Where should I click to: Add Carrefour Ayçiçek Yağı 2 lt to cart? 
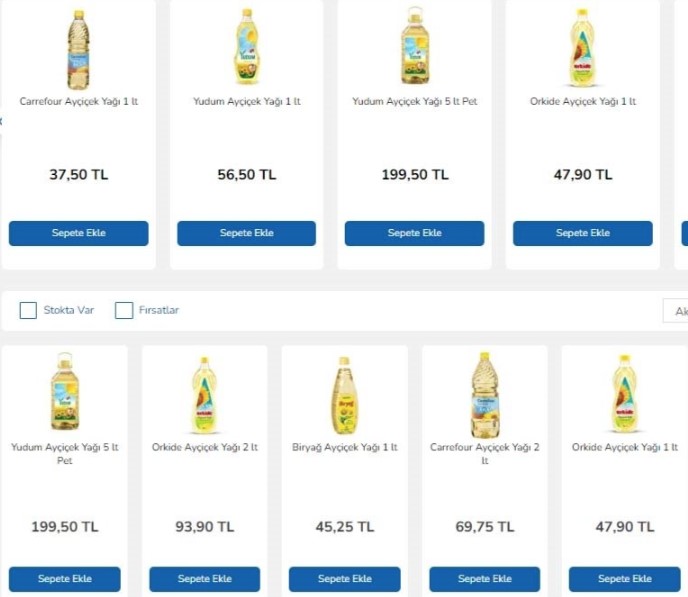484,579
